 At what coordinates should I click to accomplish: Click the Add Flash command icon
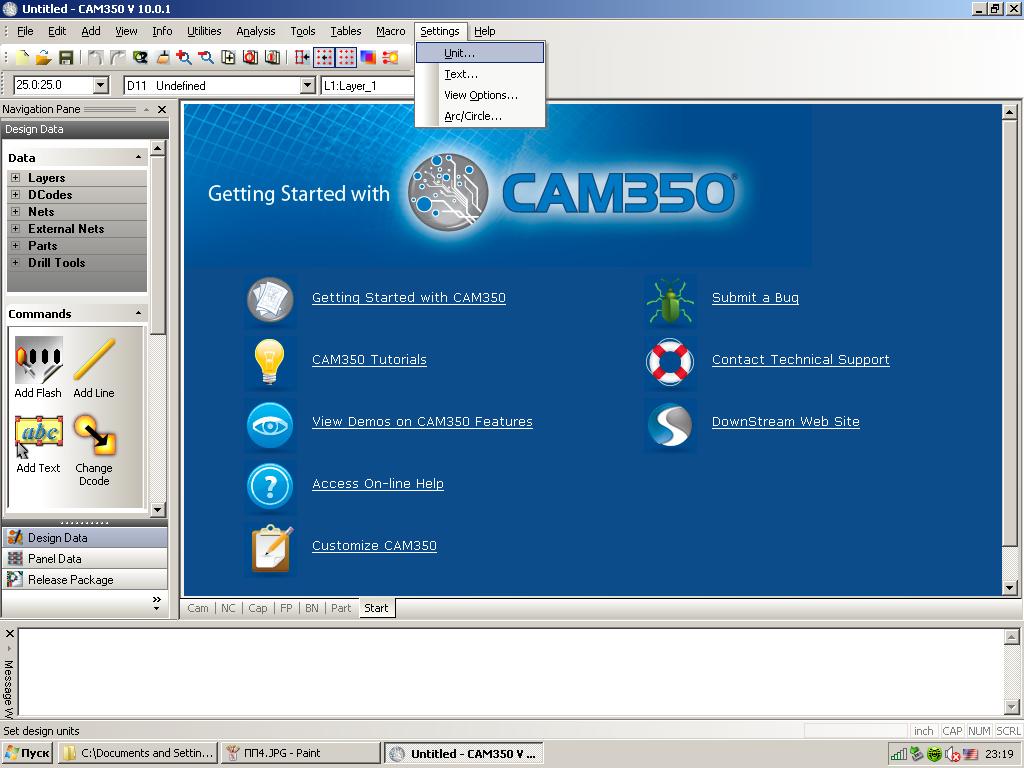tap(39, 360)
